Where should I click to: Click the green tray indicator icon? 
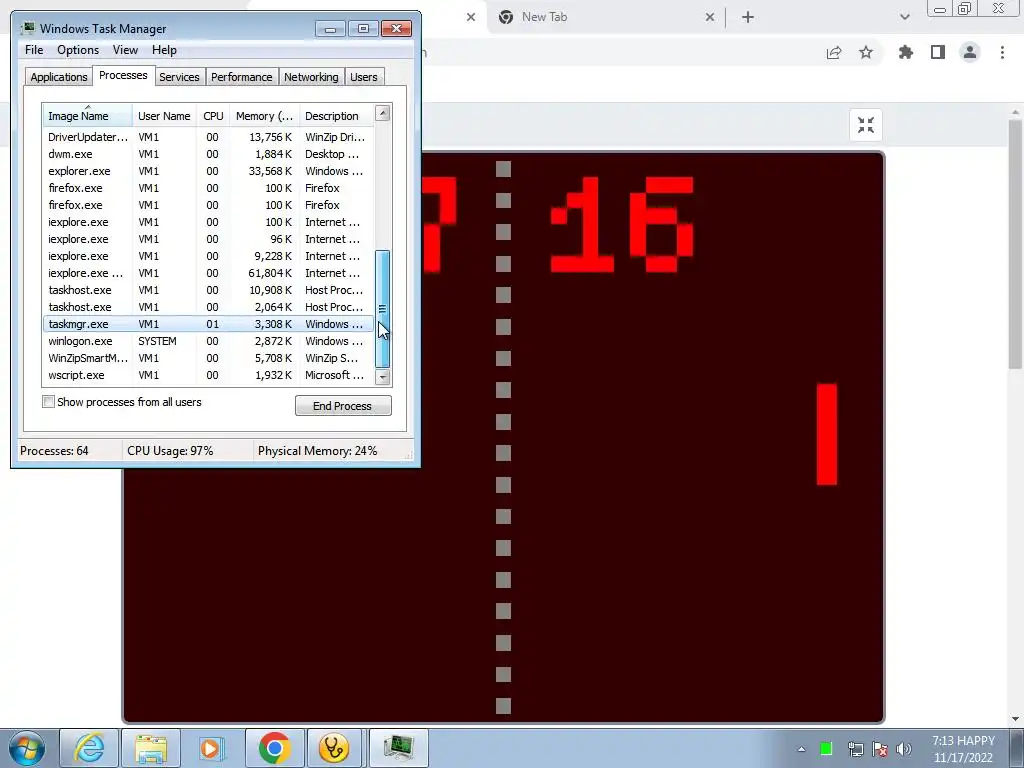tap(826, 749)
